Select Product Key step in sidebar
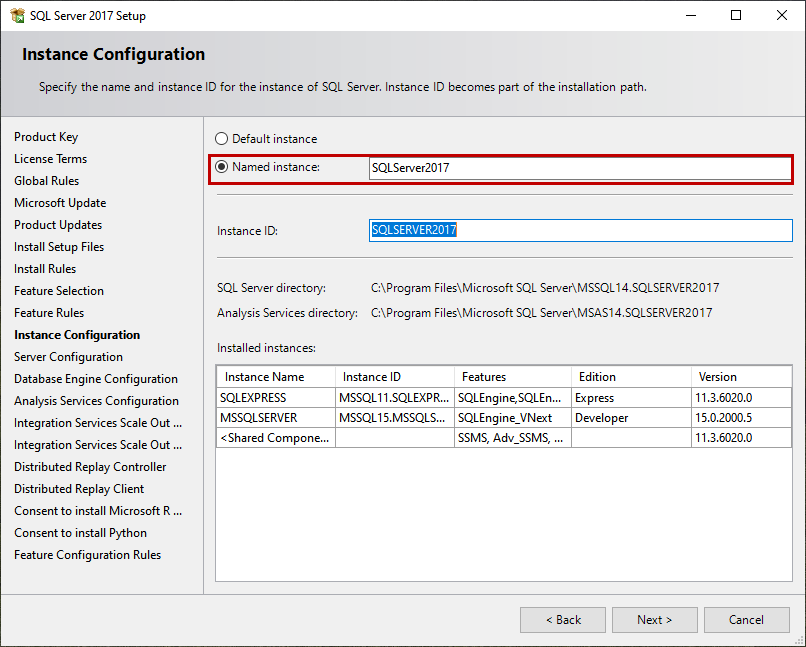The height and width of the screenshot is (647, 806). [46, 137]
